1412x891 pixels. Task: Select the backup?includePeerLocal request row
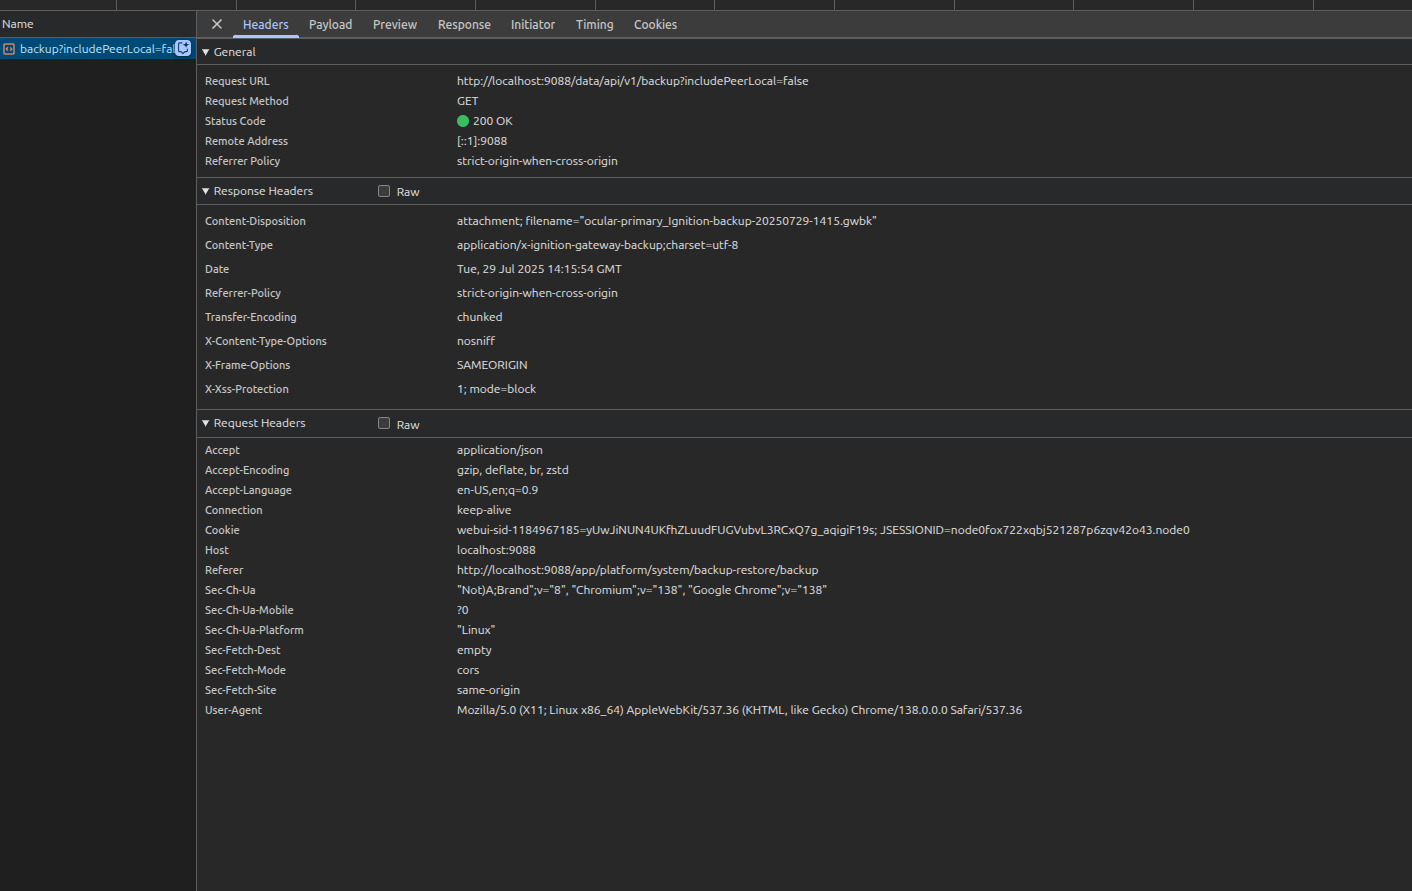click(x=97, y=49)
